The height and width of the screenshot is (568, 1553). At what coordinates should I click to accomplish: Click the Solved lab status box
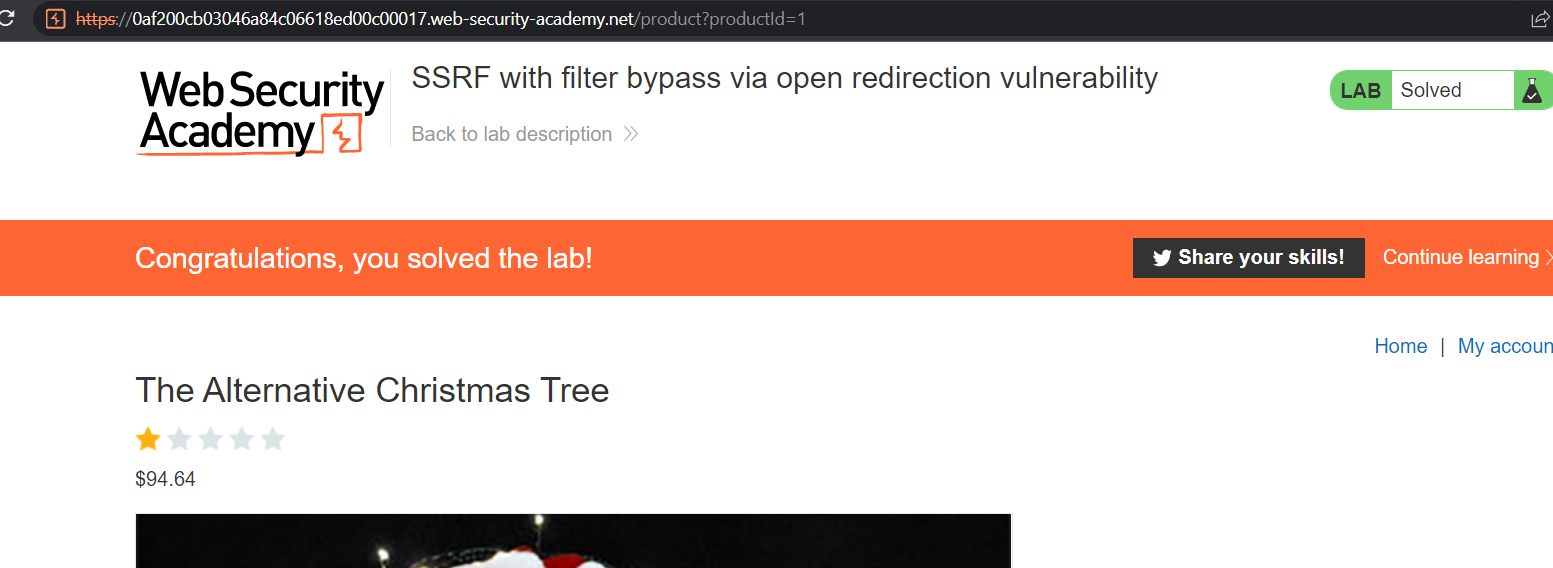point(1451,90)
